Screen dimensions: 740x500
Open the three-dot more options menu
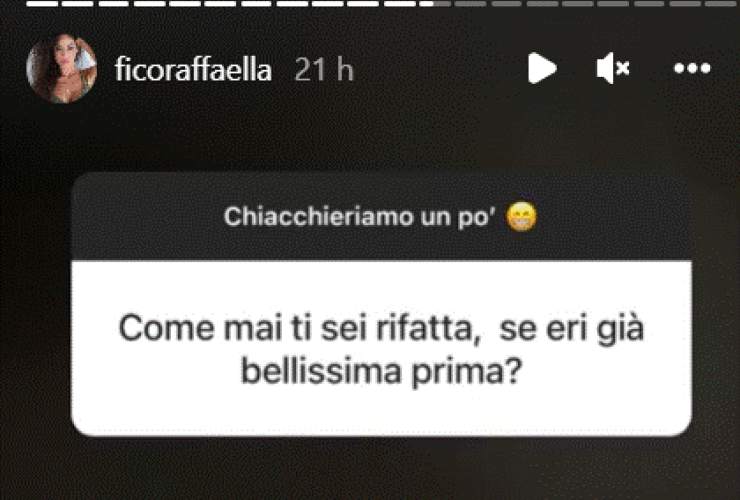692,68
